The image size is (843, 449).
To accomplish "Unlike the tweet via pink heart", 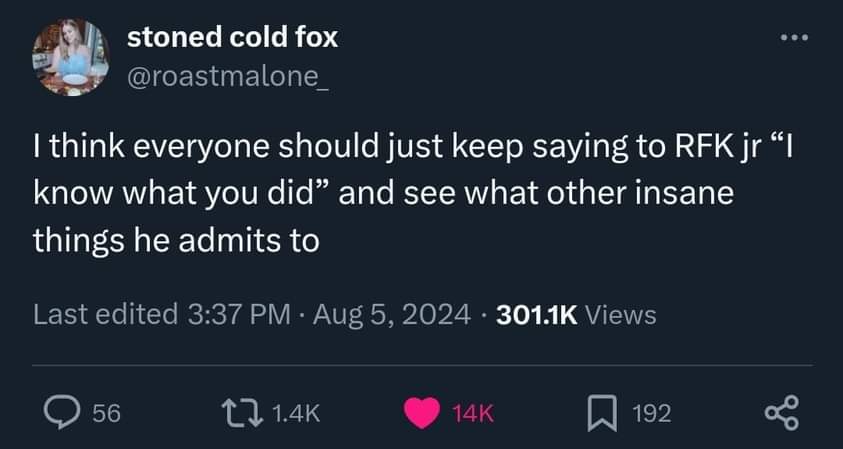I will pos(422,414).
